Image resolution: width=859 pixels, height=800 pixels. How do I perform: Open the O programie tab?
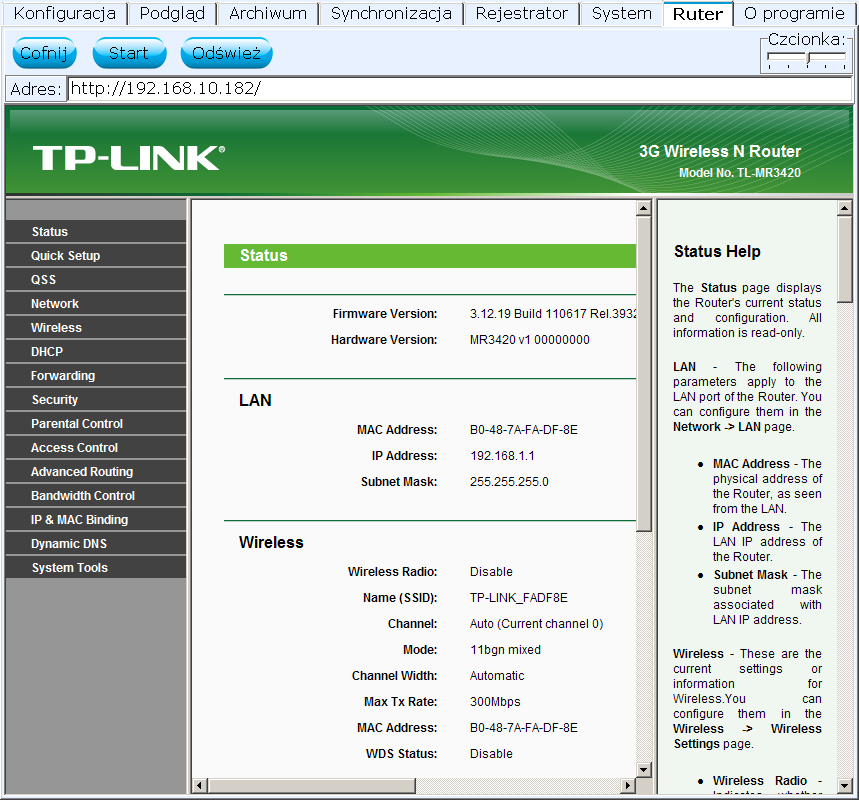[x=794, y=13]
